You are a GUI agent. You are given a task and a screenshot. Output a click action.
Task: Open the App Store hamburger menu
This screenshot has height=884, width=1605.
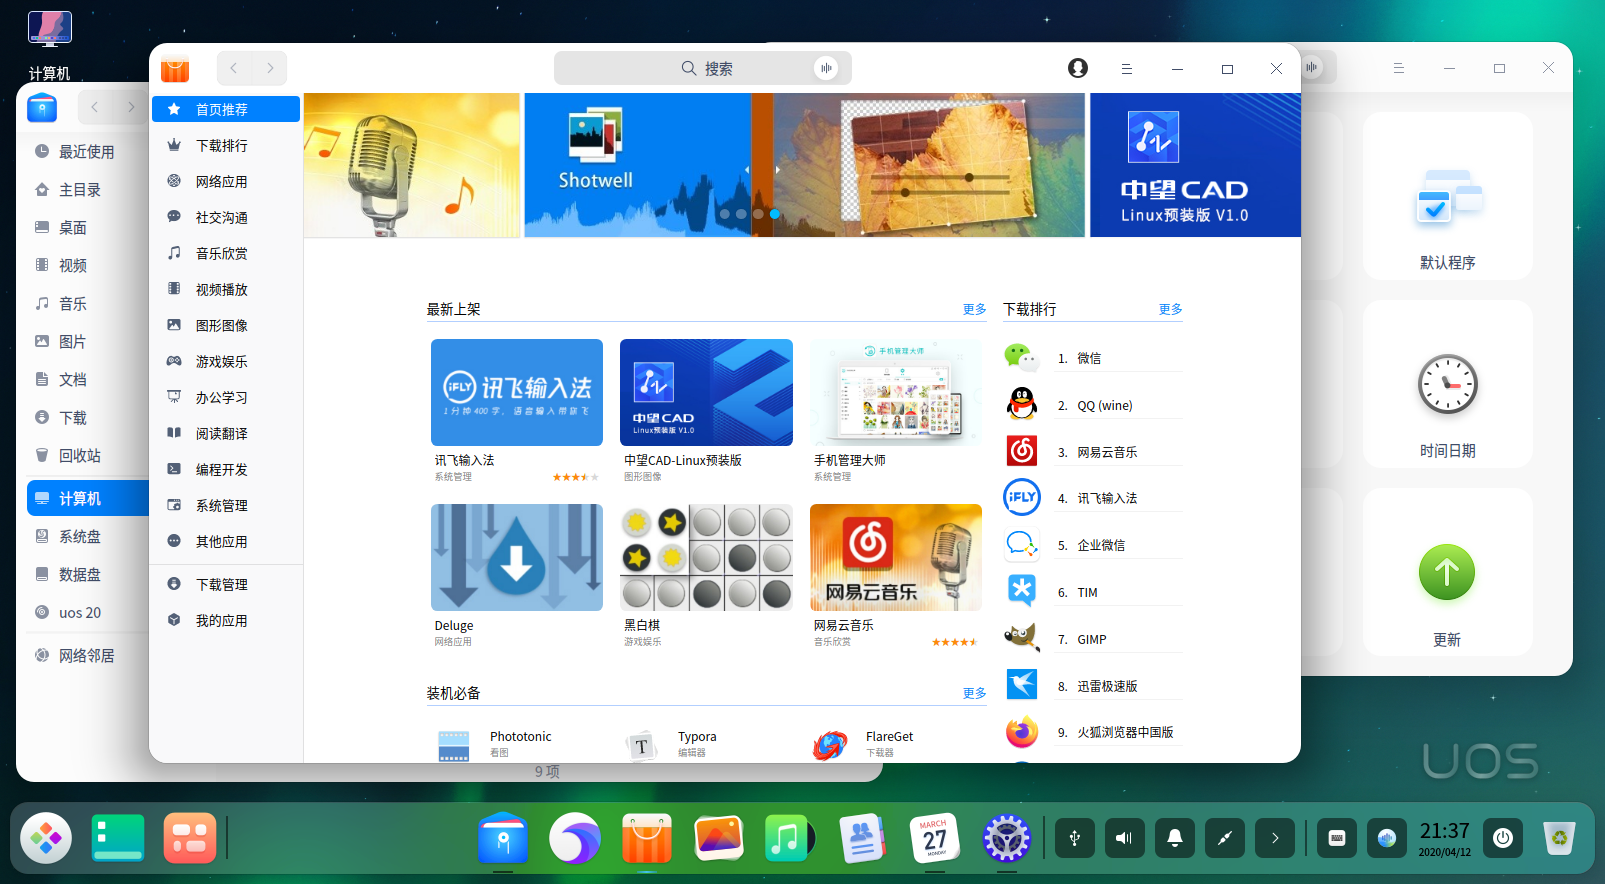1127,69
